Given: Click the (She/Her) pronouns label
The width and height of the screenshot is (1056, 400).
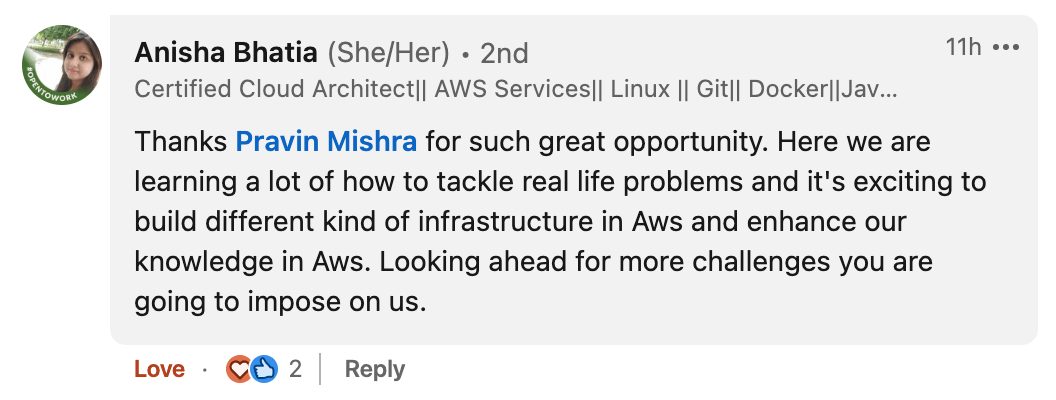Looking at the screenshot, I should 388,52.
